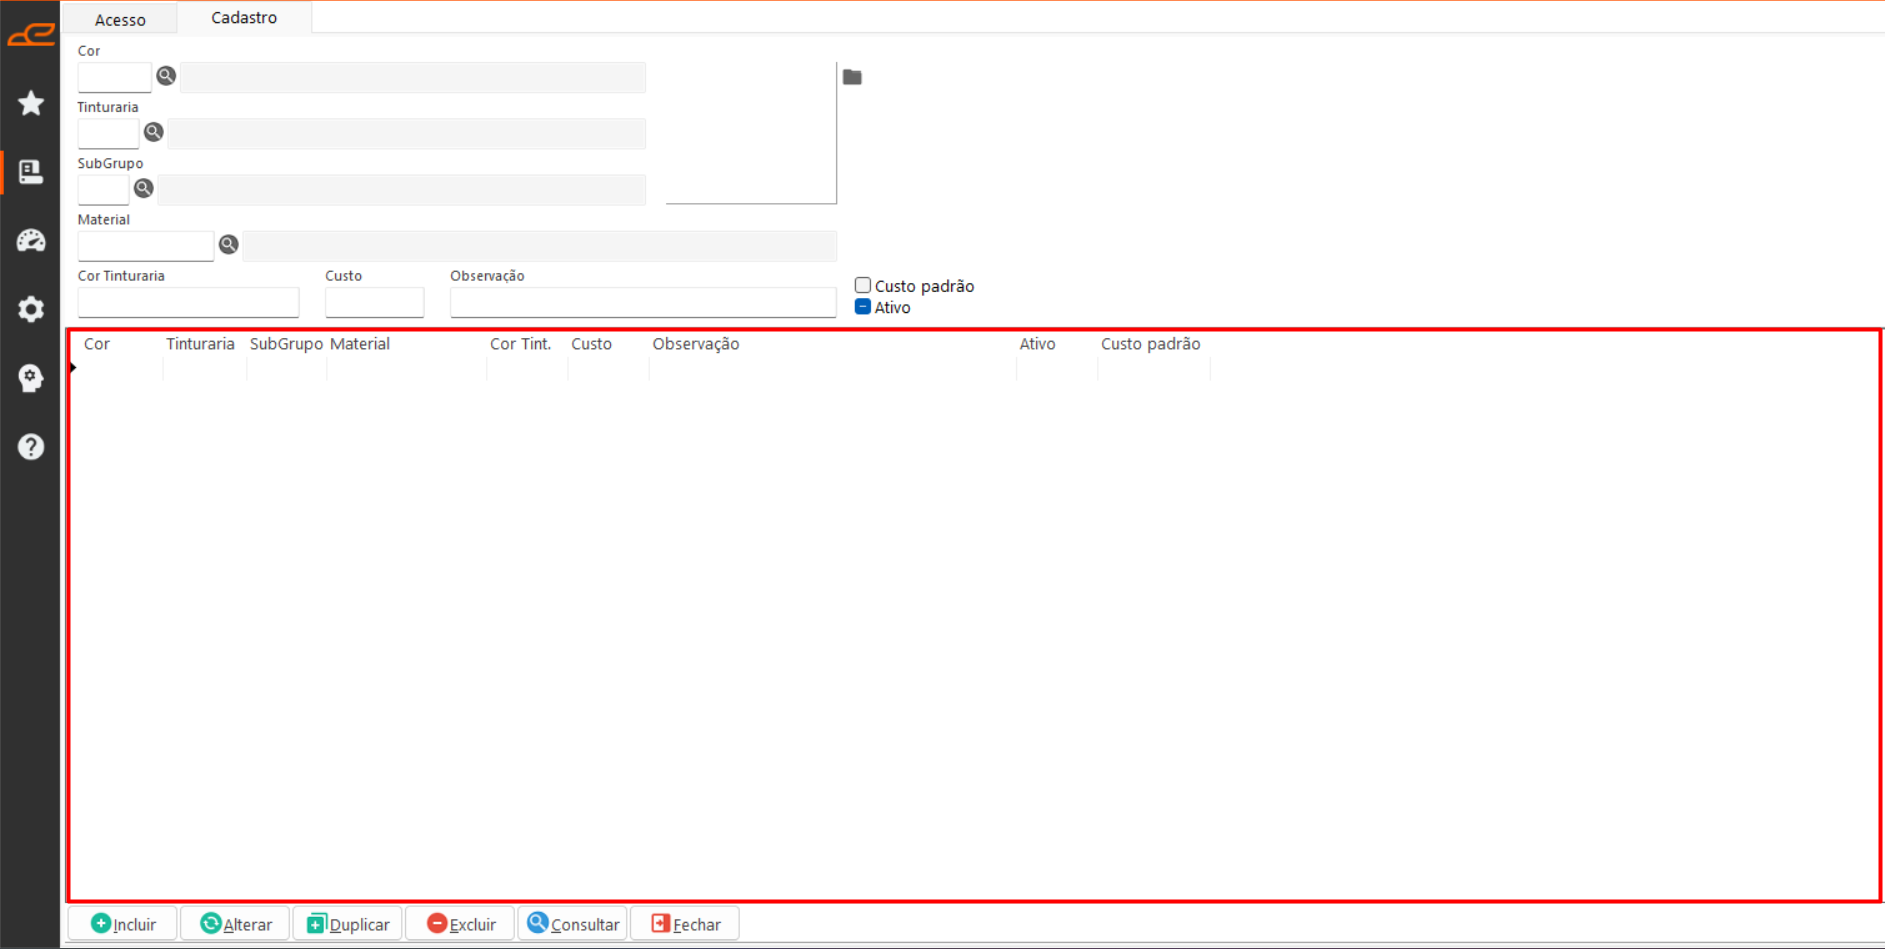Open settings gear in sidebar
This screenshot has width=1885, height=949.
tap(31, 309)
